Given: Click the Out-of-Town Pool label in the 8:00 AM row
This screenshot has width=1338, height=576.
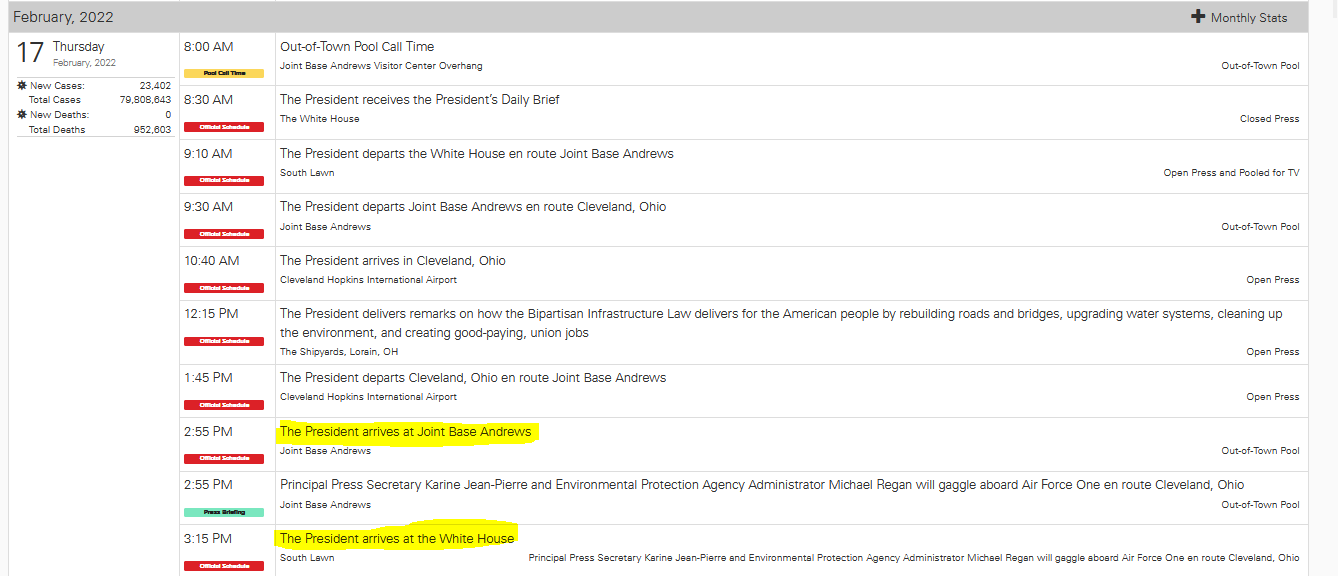Looking at the screenshot, I should pyautogui.click(x=1261, y=66).
